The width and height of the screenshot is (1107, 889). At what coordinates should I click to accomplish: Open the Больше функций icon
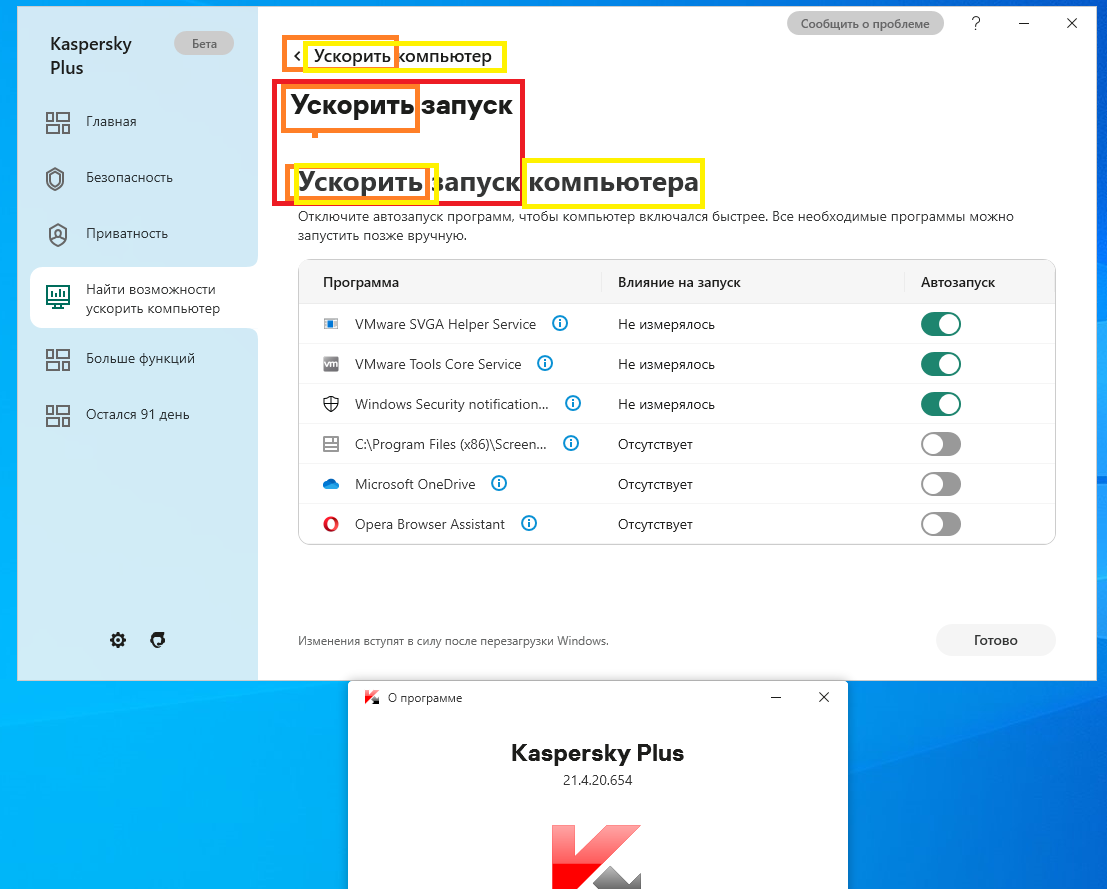[58, 359]
